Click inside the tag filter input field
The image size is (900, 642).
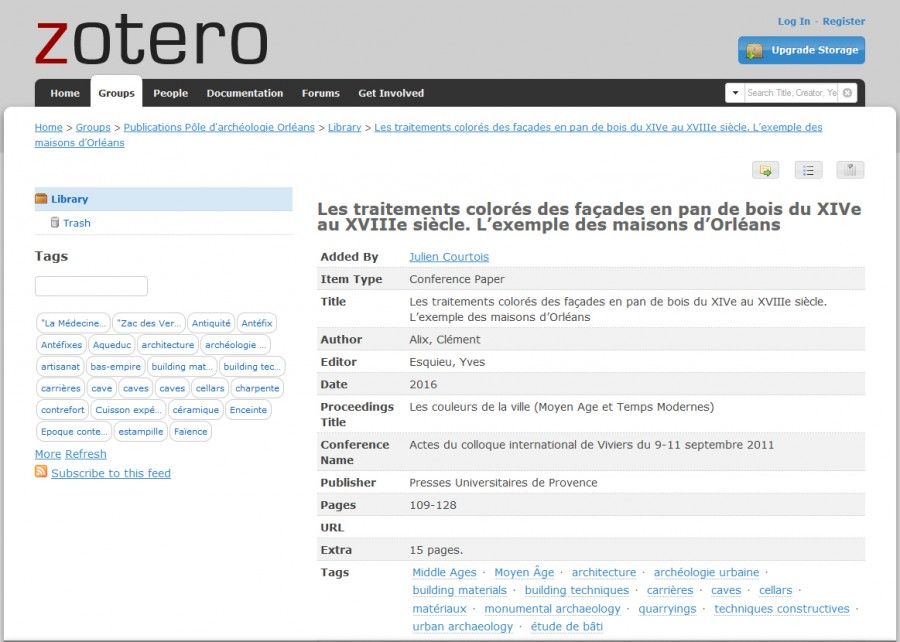pyautogui.click(x=91, y=285)
